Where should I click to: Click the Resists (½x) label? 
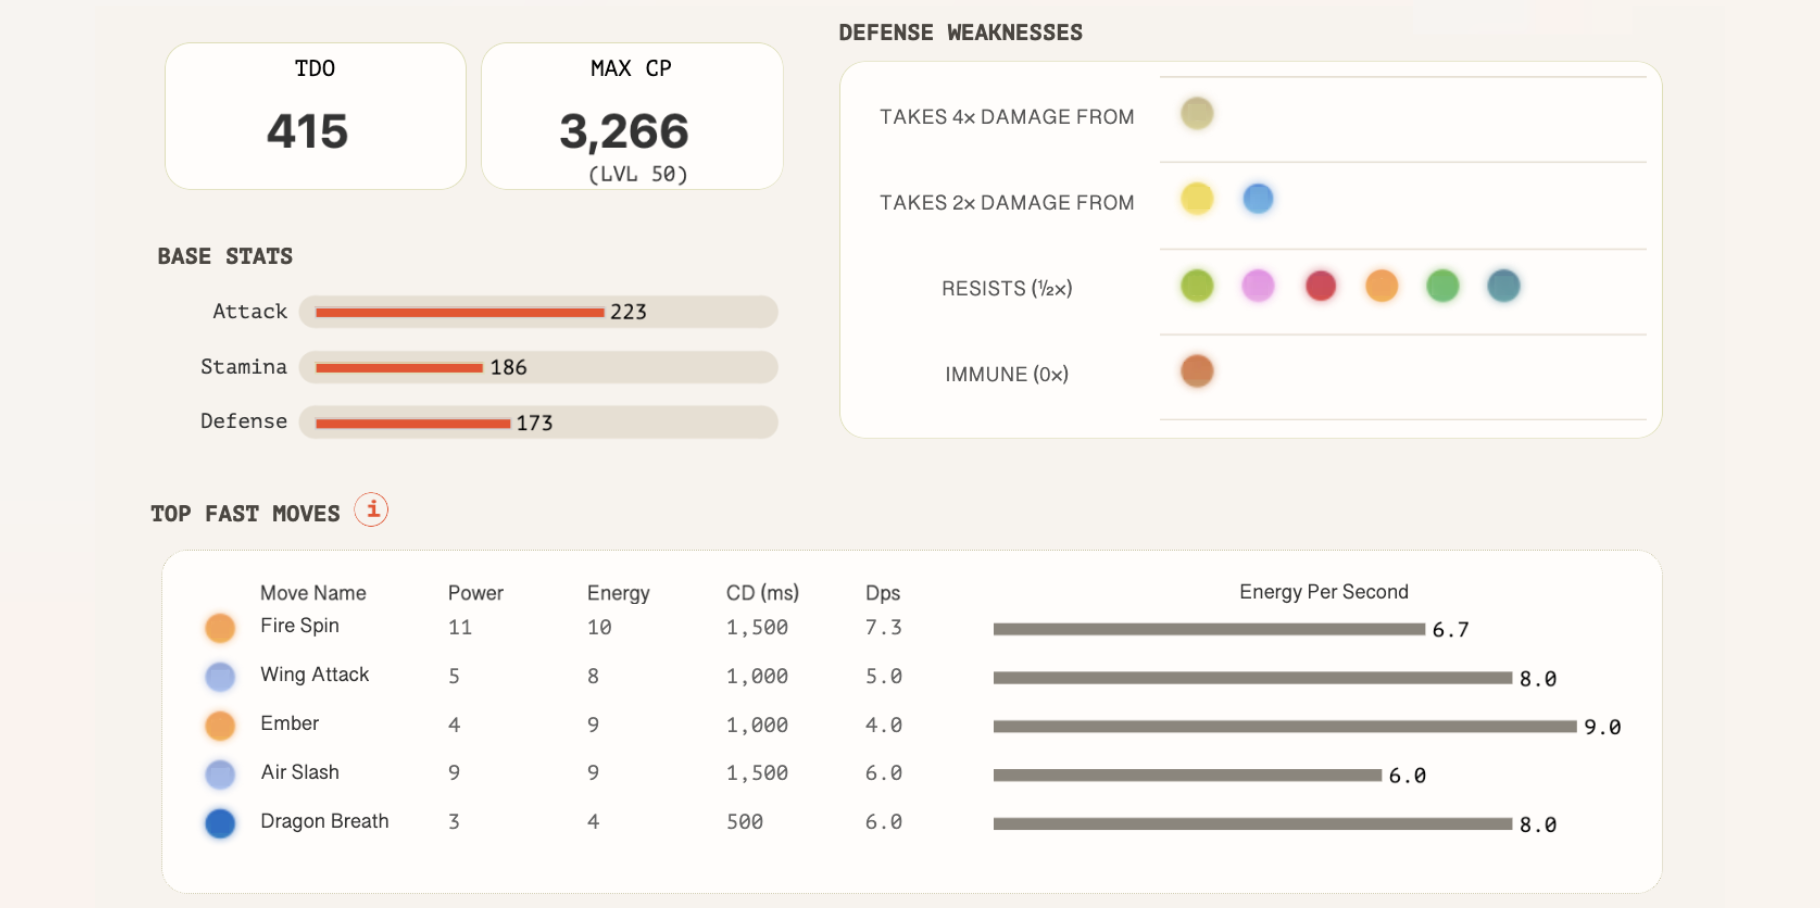coord(1007,289)
